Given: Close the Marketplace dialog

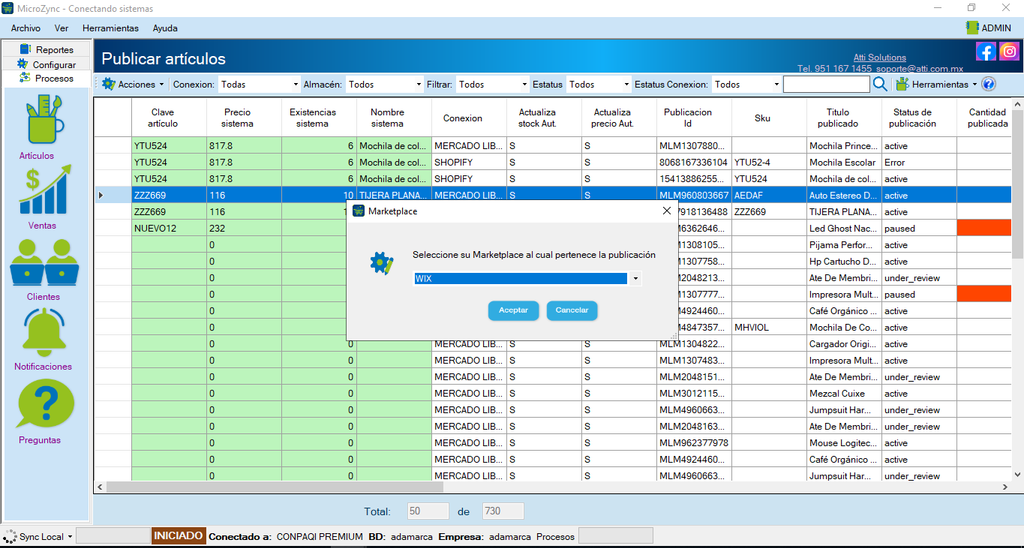Looking at the screenshot, I should tap(666, 211).
